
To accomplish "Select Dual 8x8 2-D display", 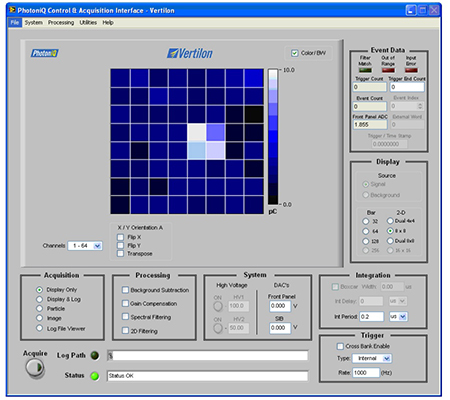I will pyautogui.click(x=390, y=241).
